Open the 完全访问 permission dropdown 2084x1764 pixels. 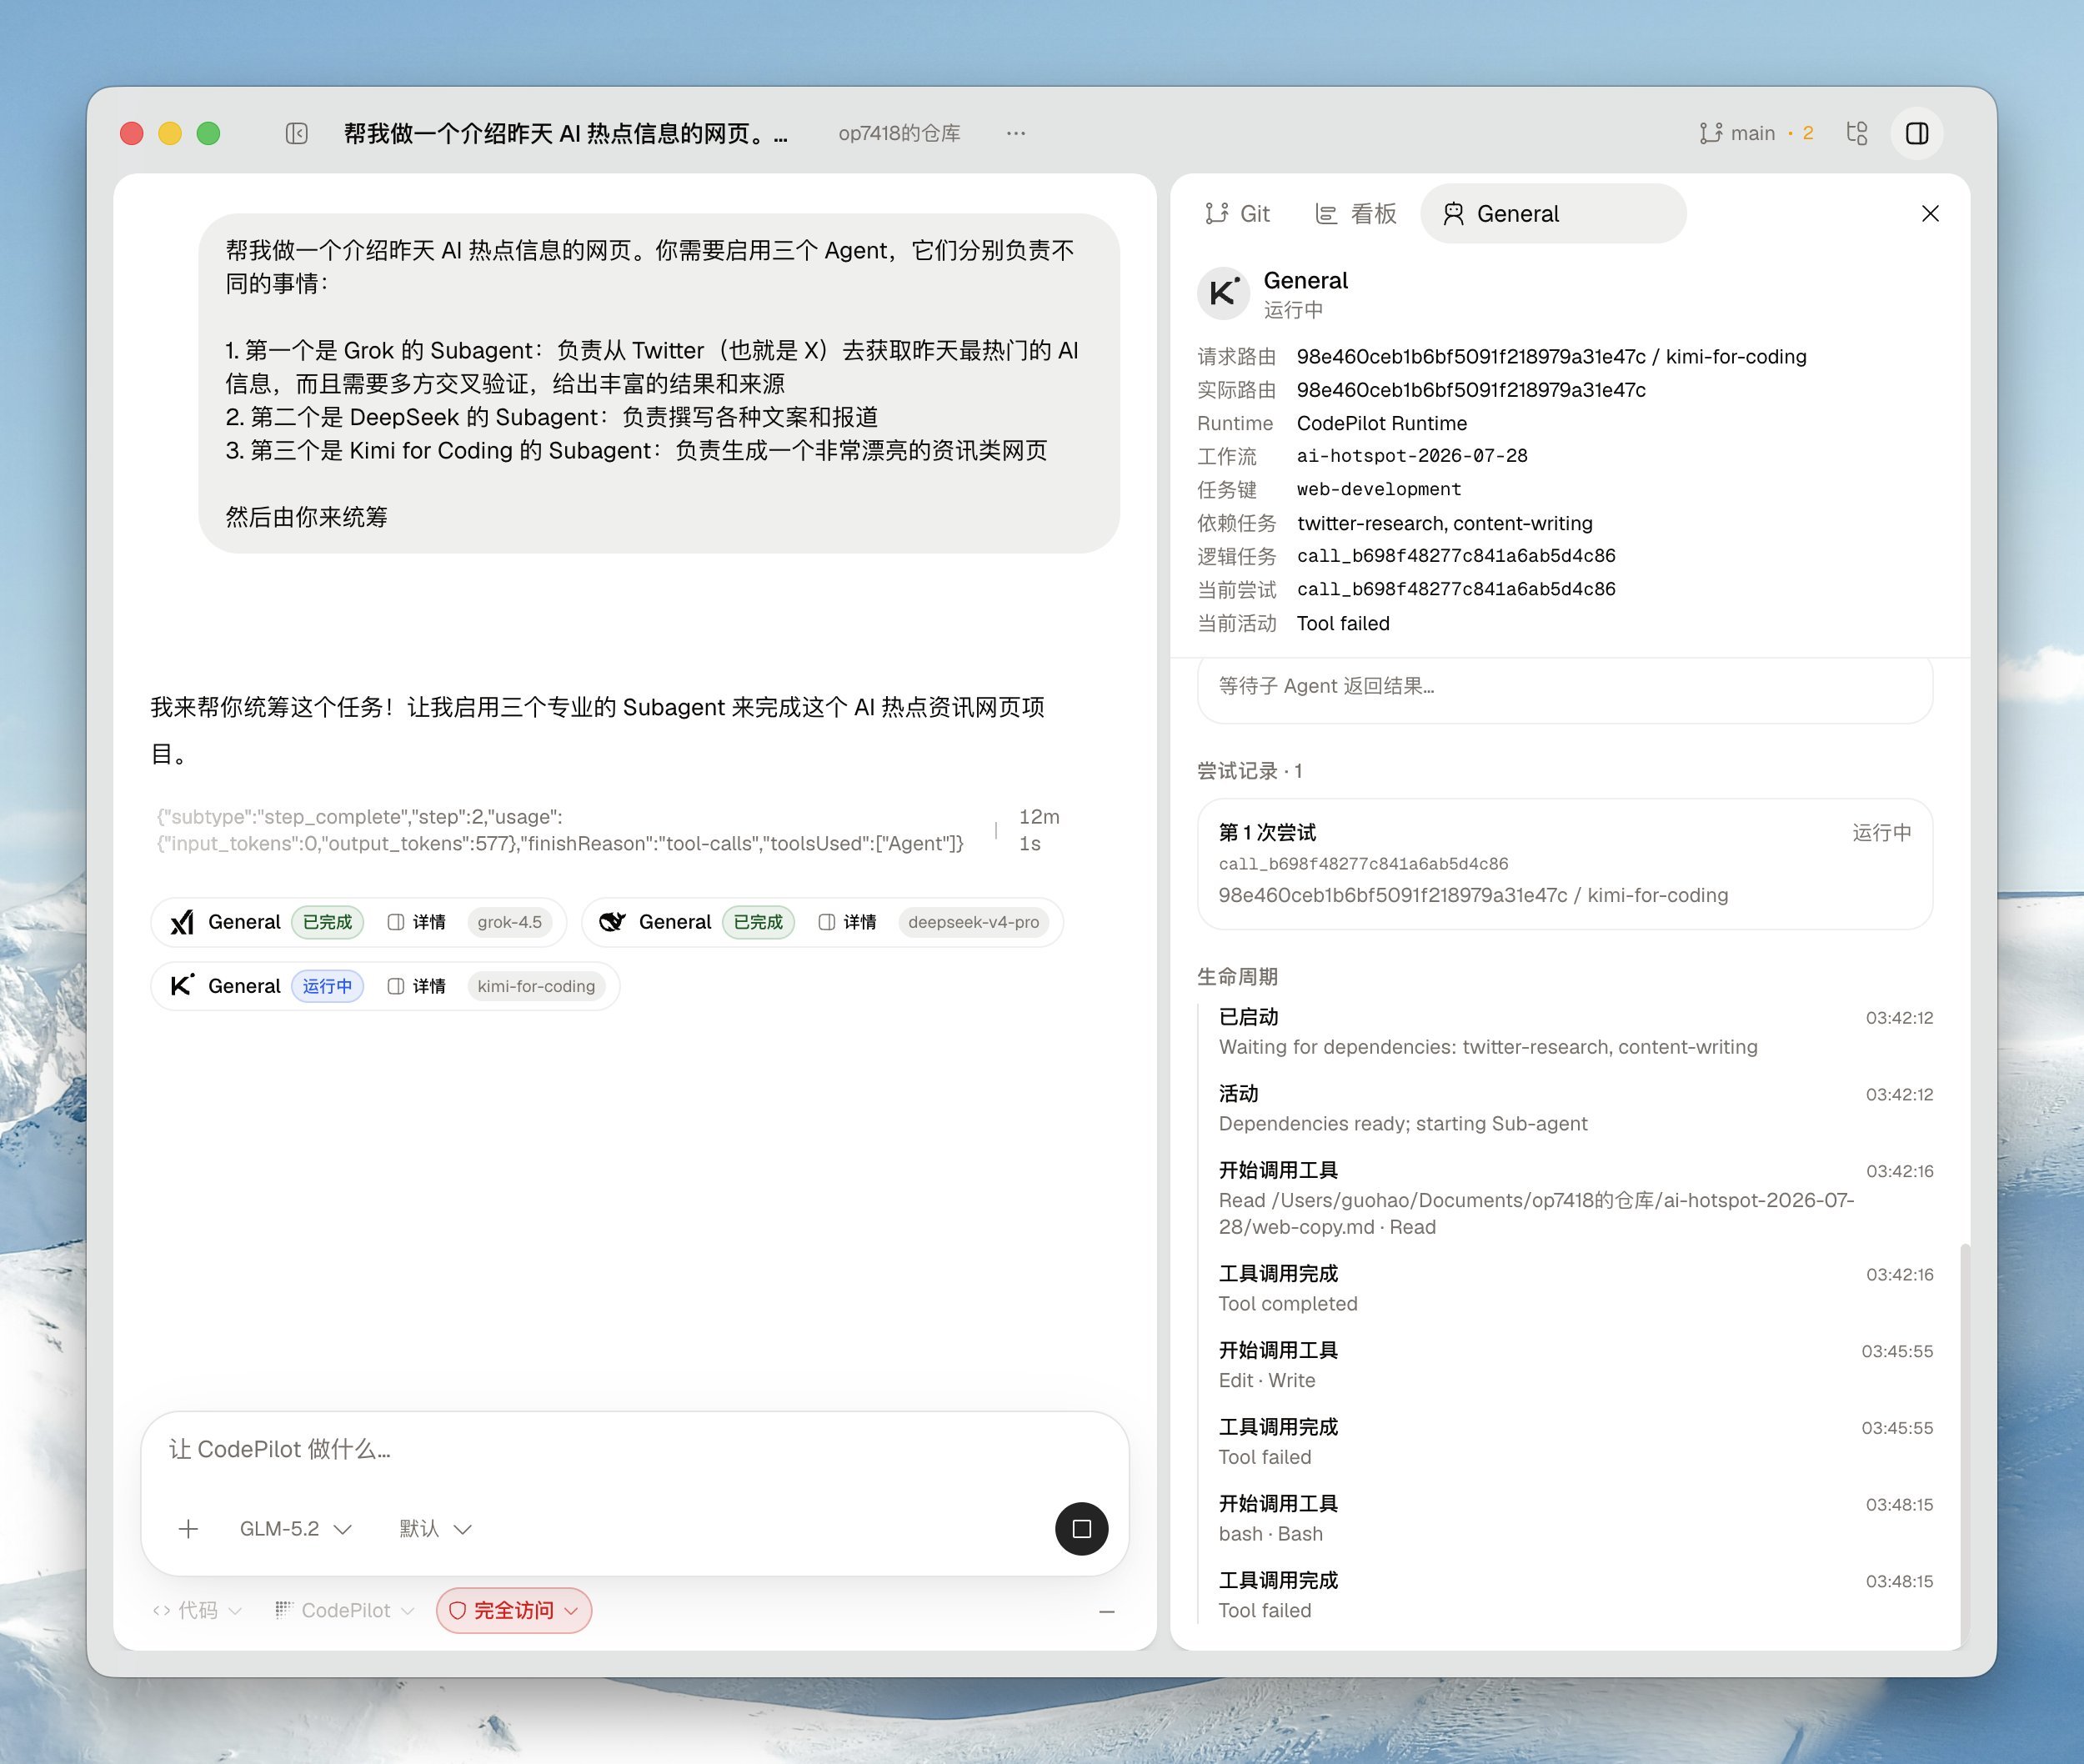click(514, 1611)
